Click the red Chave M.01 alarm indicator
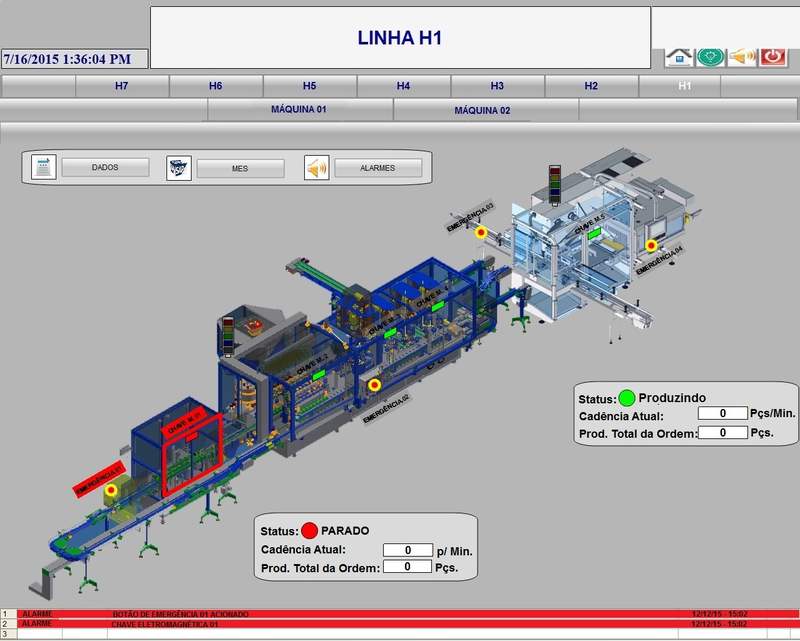 click(x=191, y=437)
